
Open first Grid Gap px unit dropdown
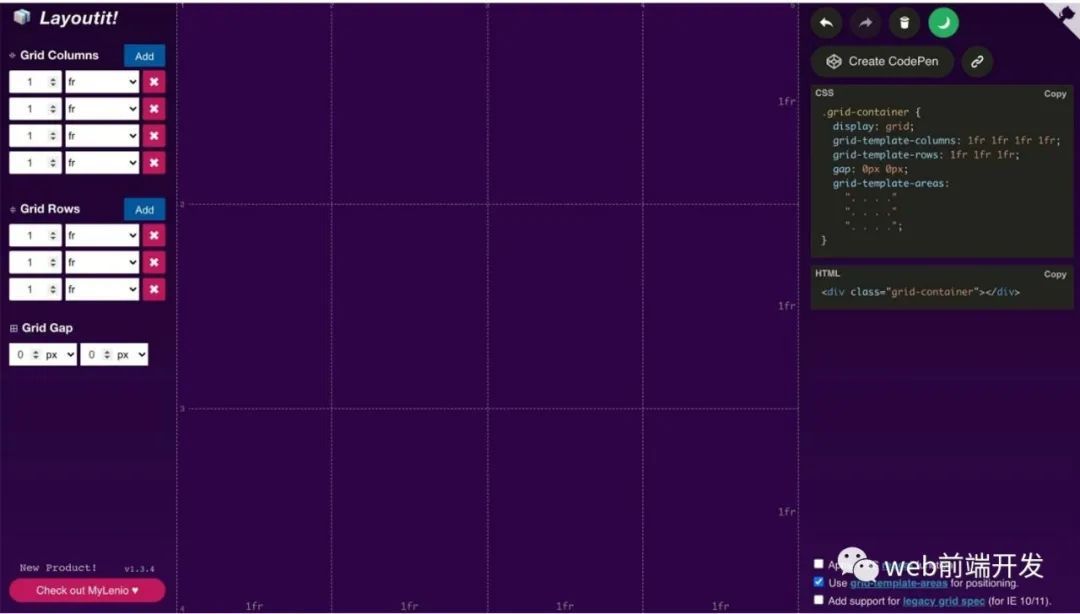click(x=59, y=355)
